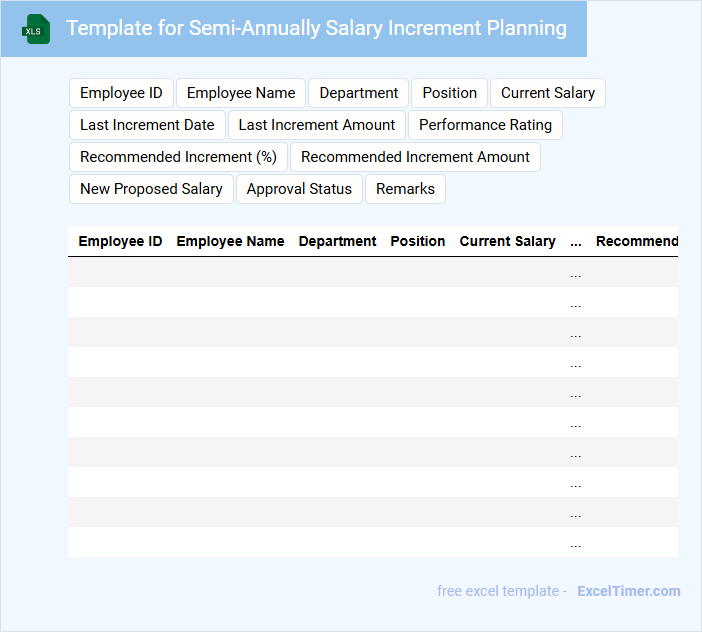Choose the Position tag
The height and width of the screenshot is (632, 702).
[x=449, y=93]
